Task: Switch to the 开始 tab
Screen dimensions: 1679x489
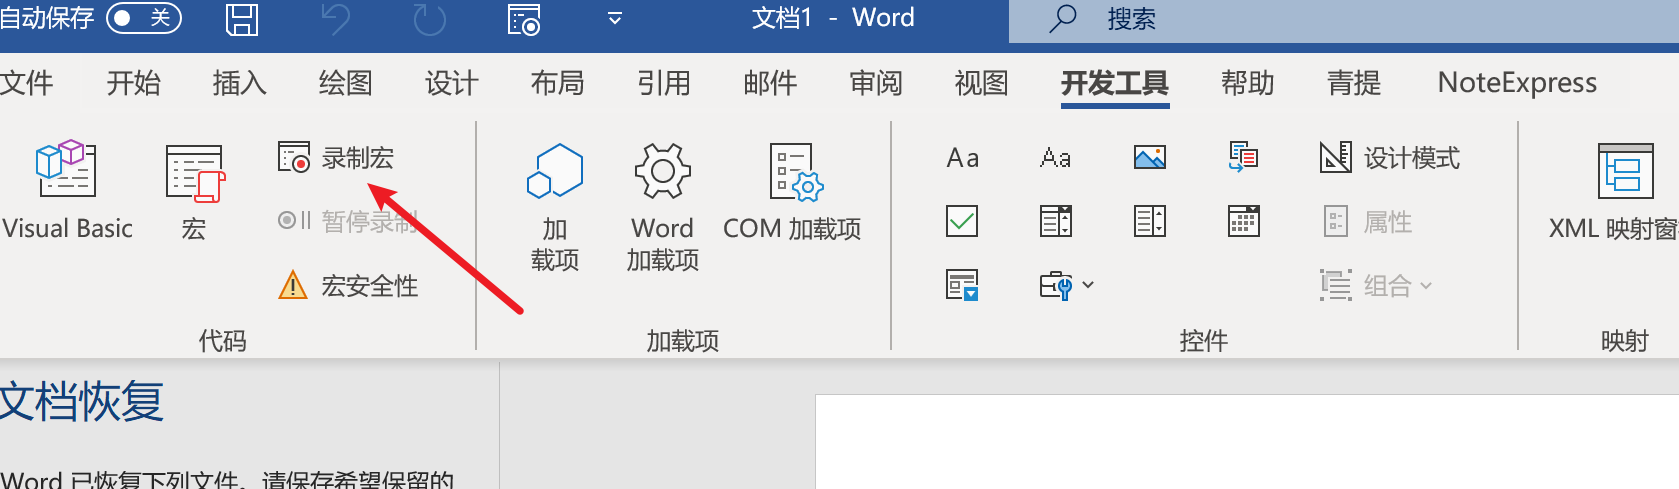Action: click(133, 83)
